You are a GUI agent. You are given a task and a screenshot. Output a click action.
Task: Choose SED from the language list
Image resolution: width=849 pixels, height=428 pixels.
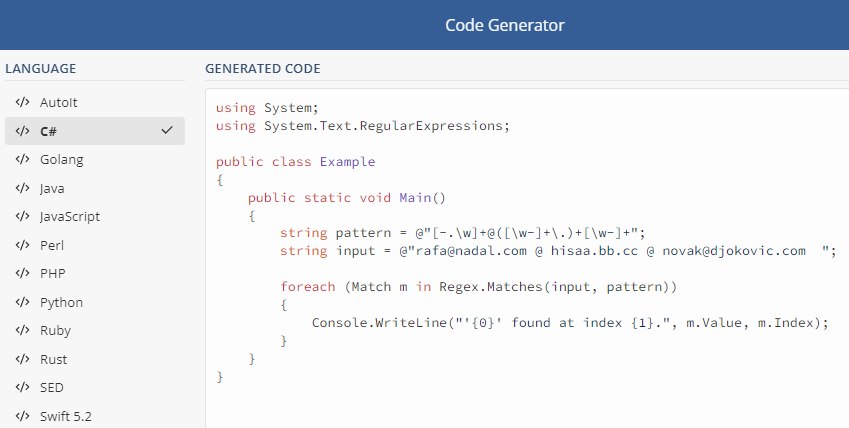click(x=53, y=388)
